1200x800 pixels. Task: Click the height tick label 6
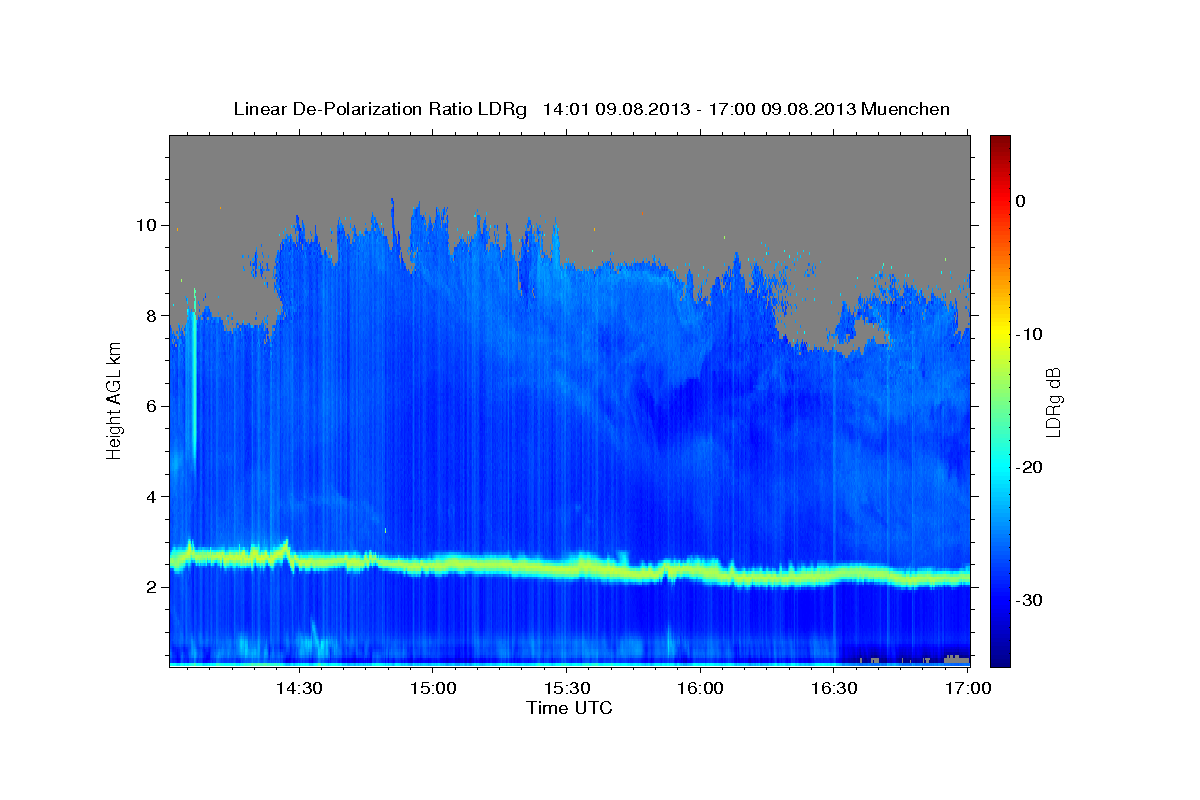[x=151, y=406]
